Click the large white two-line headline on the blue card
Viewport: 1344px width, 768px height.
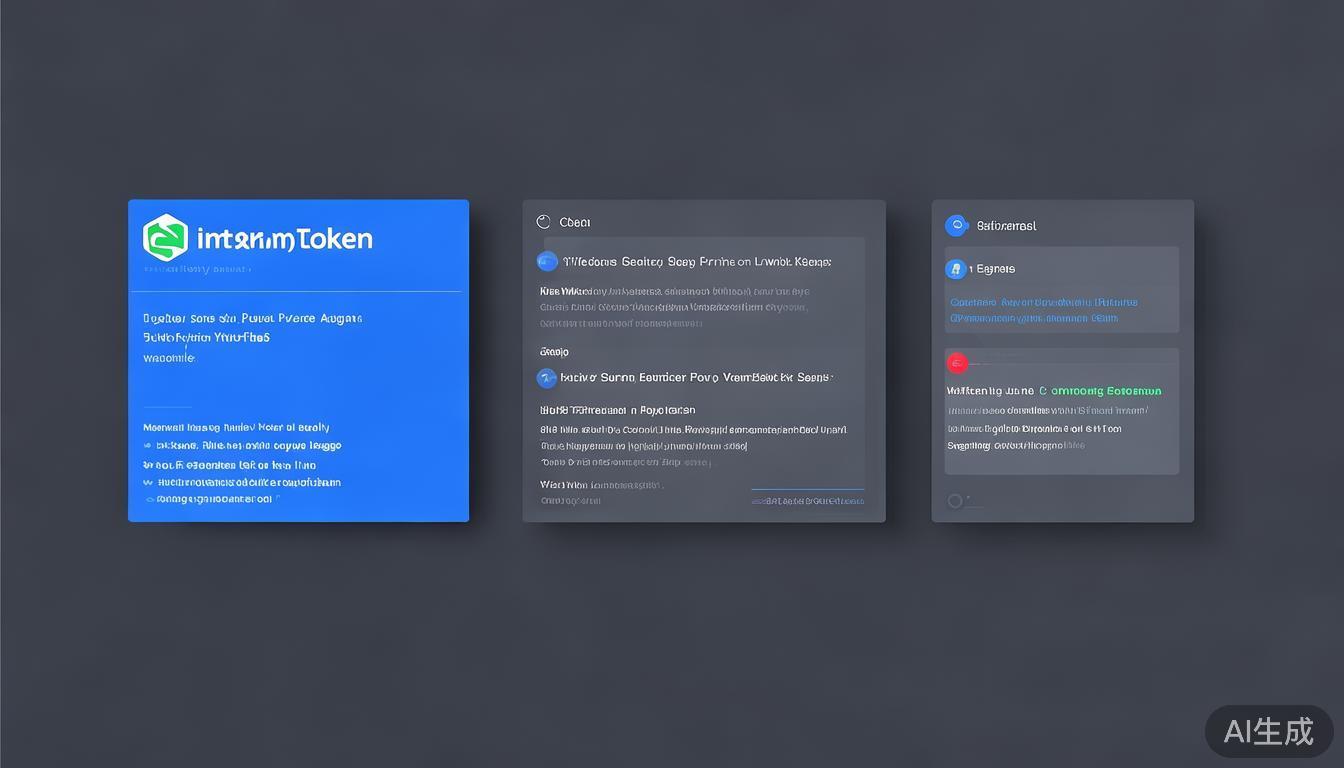(250, 328)
